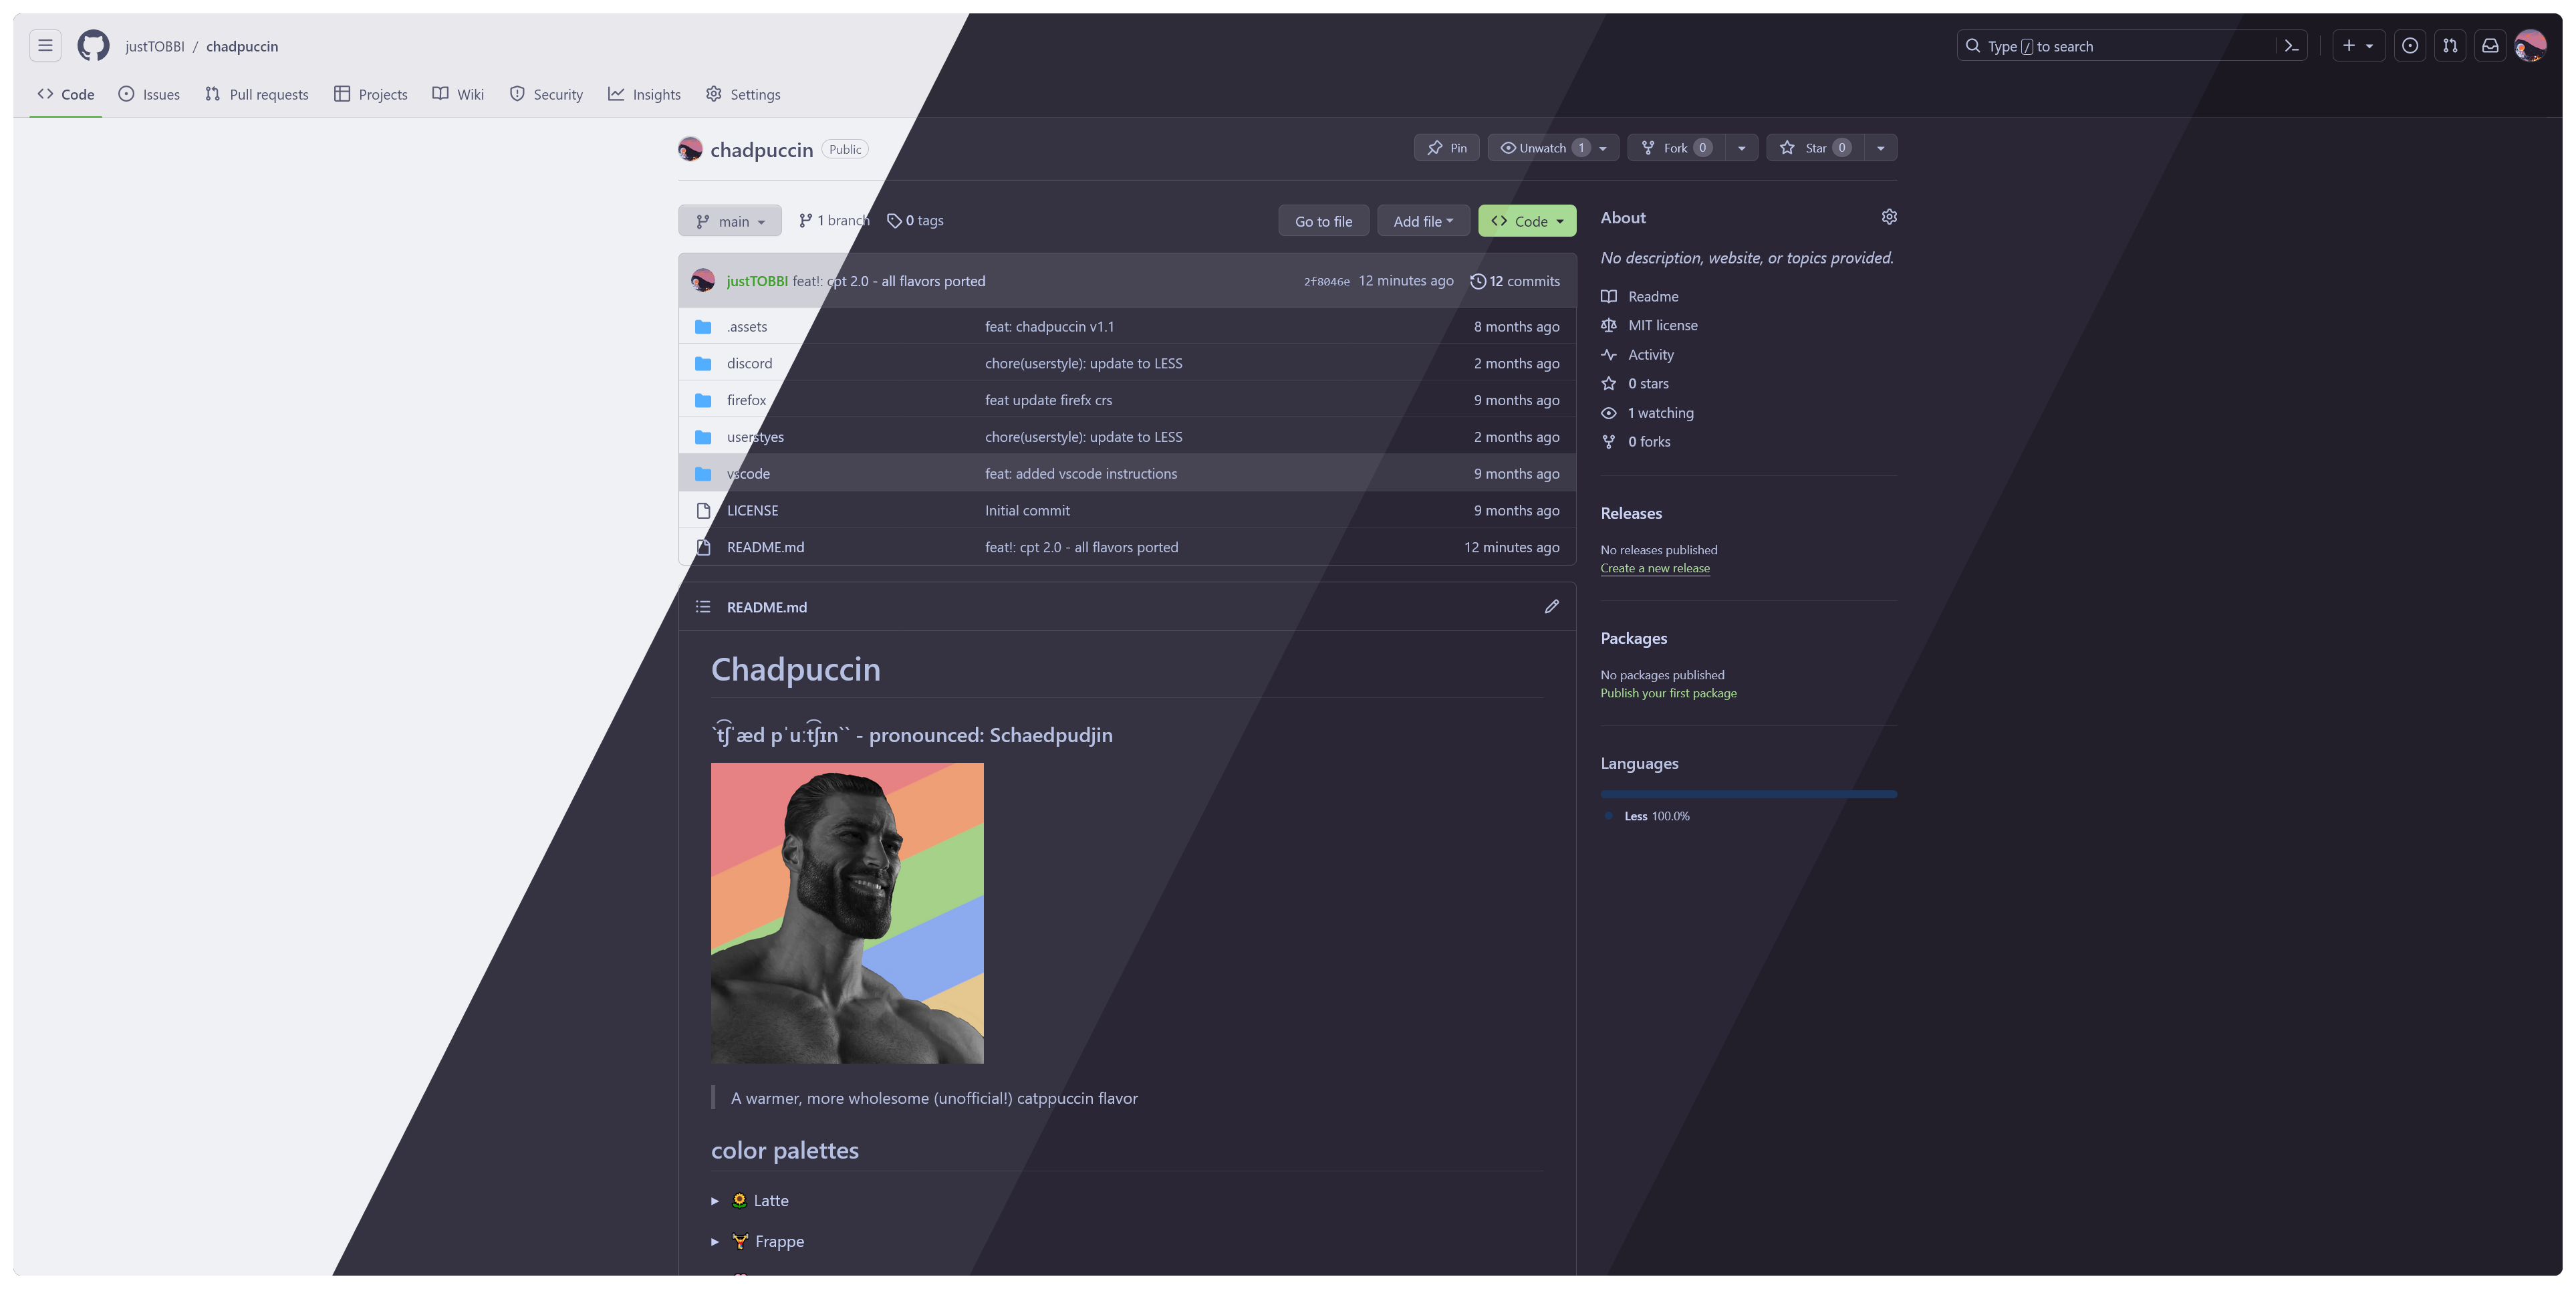Viewport: 2576px width, 1289px height.
Task: Open the command palette icon
Action: [x=2291, y=46]
